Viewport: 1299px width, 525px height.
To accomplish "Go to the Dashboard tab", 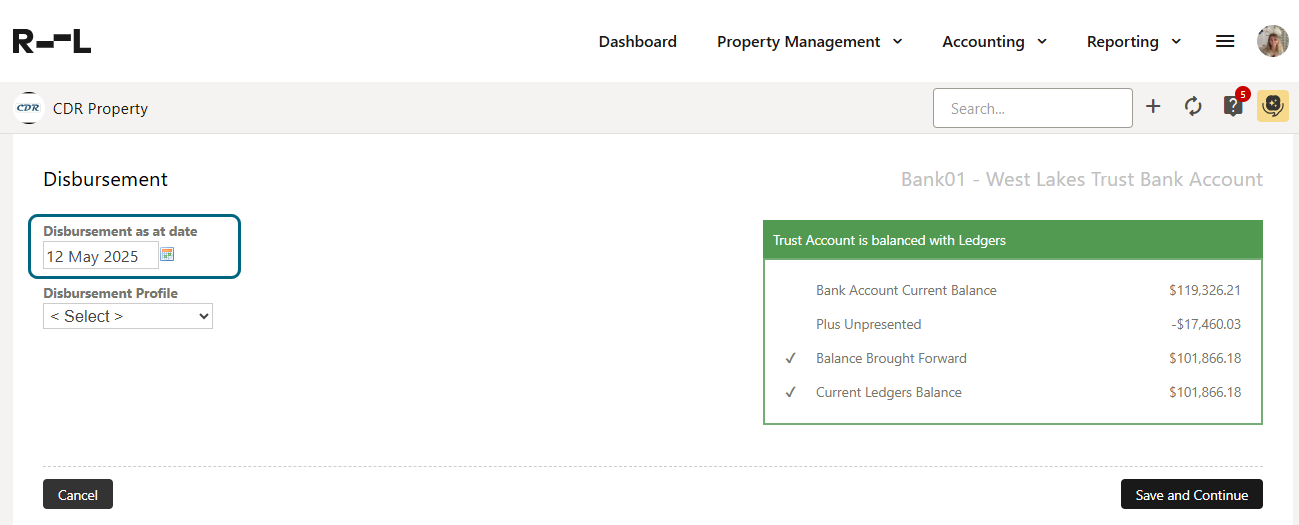I will [x=638, y=42].
